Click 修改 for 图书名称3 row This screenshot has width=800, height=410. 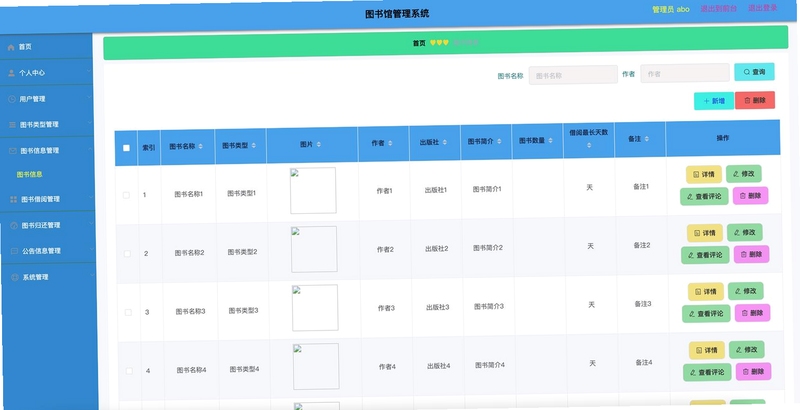[x=746, y=291]
